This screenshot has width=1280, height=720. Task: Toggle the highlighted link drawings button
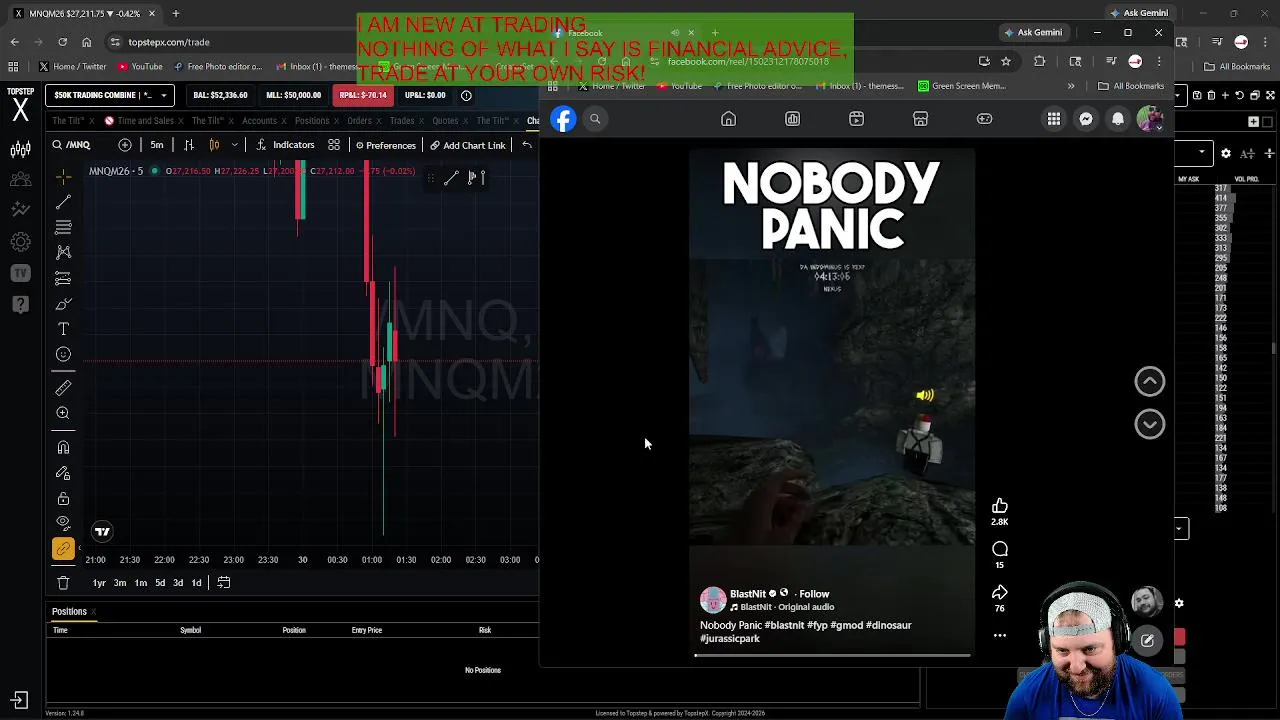click(x=63, y=549)
